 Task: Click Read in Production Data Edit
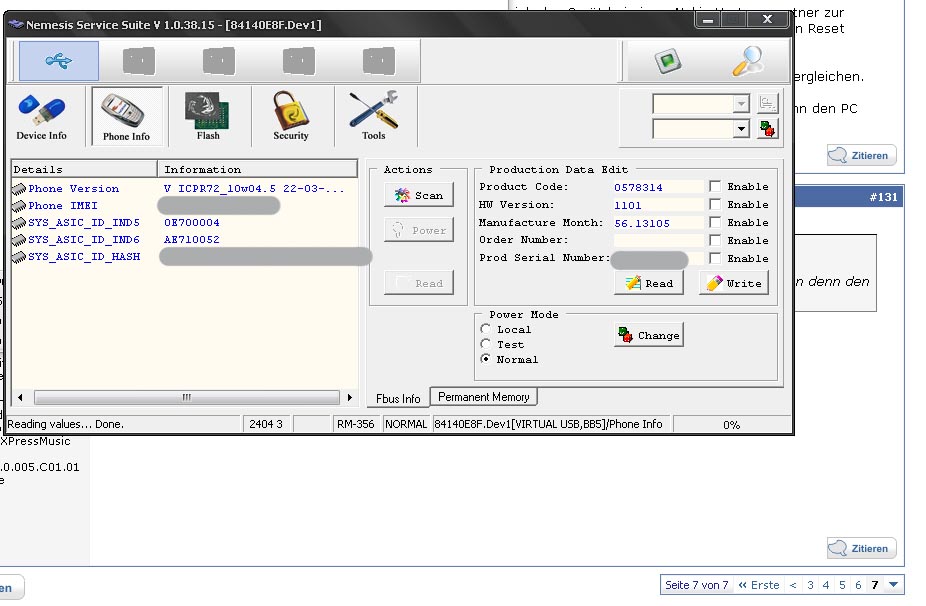click(649, 283)
